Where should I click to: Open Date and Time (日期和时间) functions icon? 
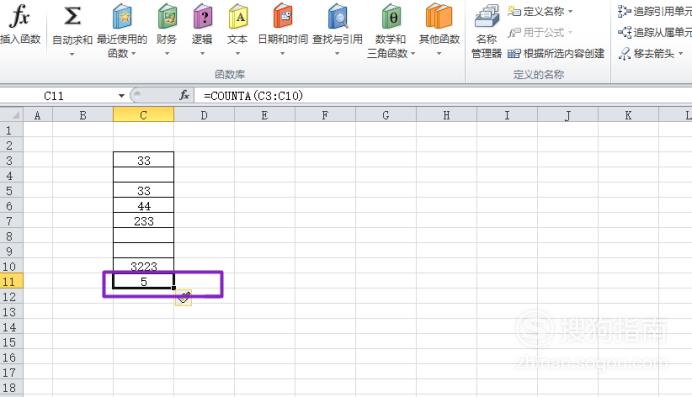point(282,17)
